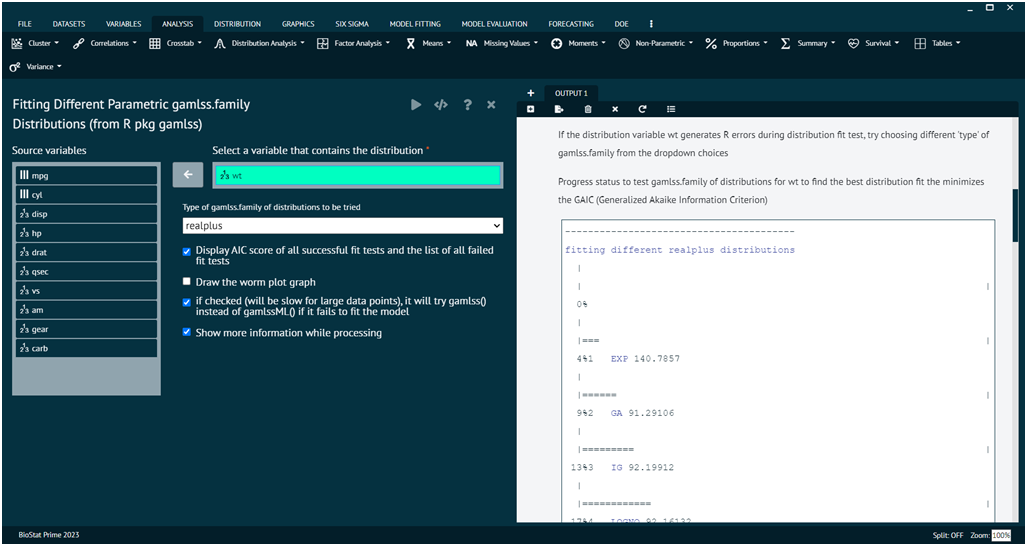This screenshot has width=1027, height=546.
Task: Select disp variable
Action: click(86, 214)
